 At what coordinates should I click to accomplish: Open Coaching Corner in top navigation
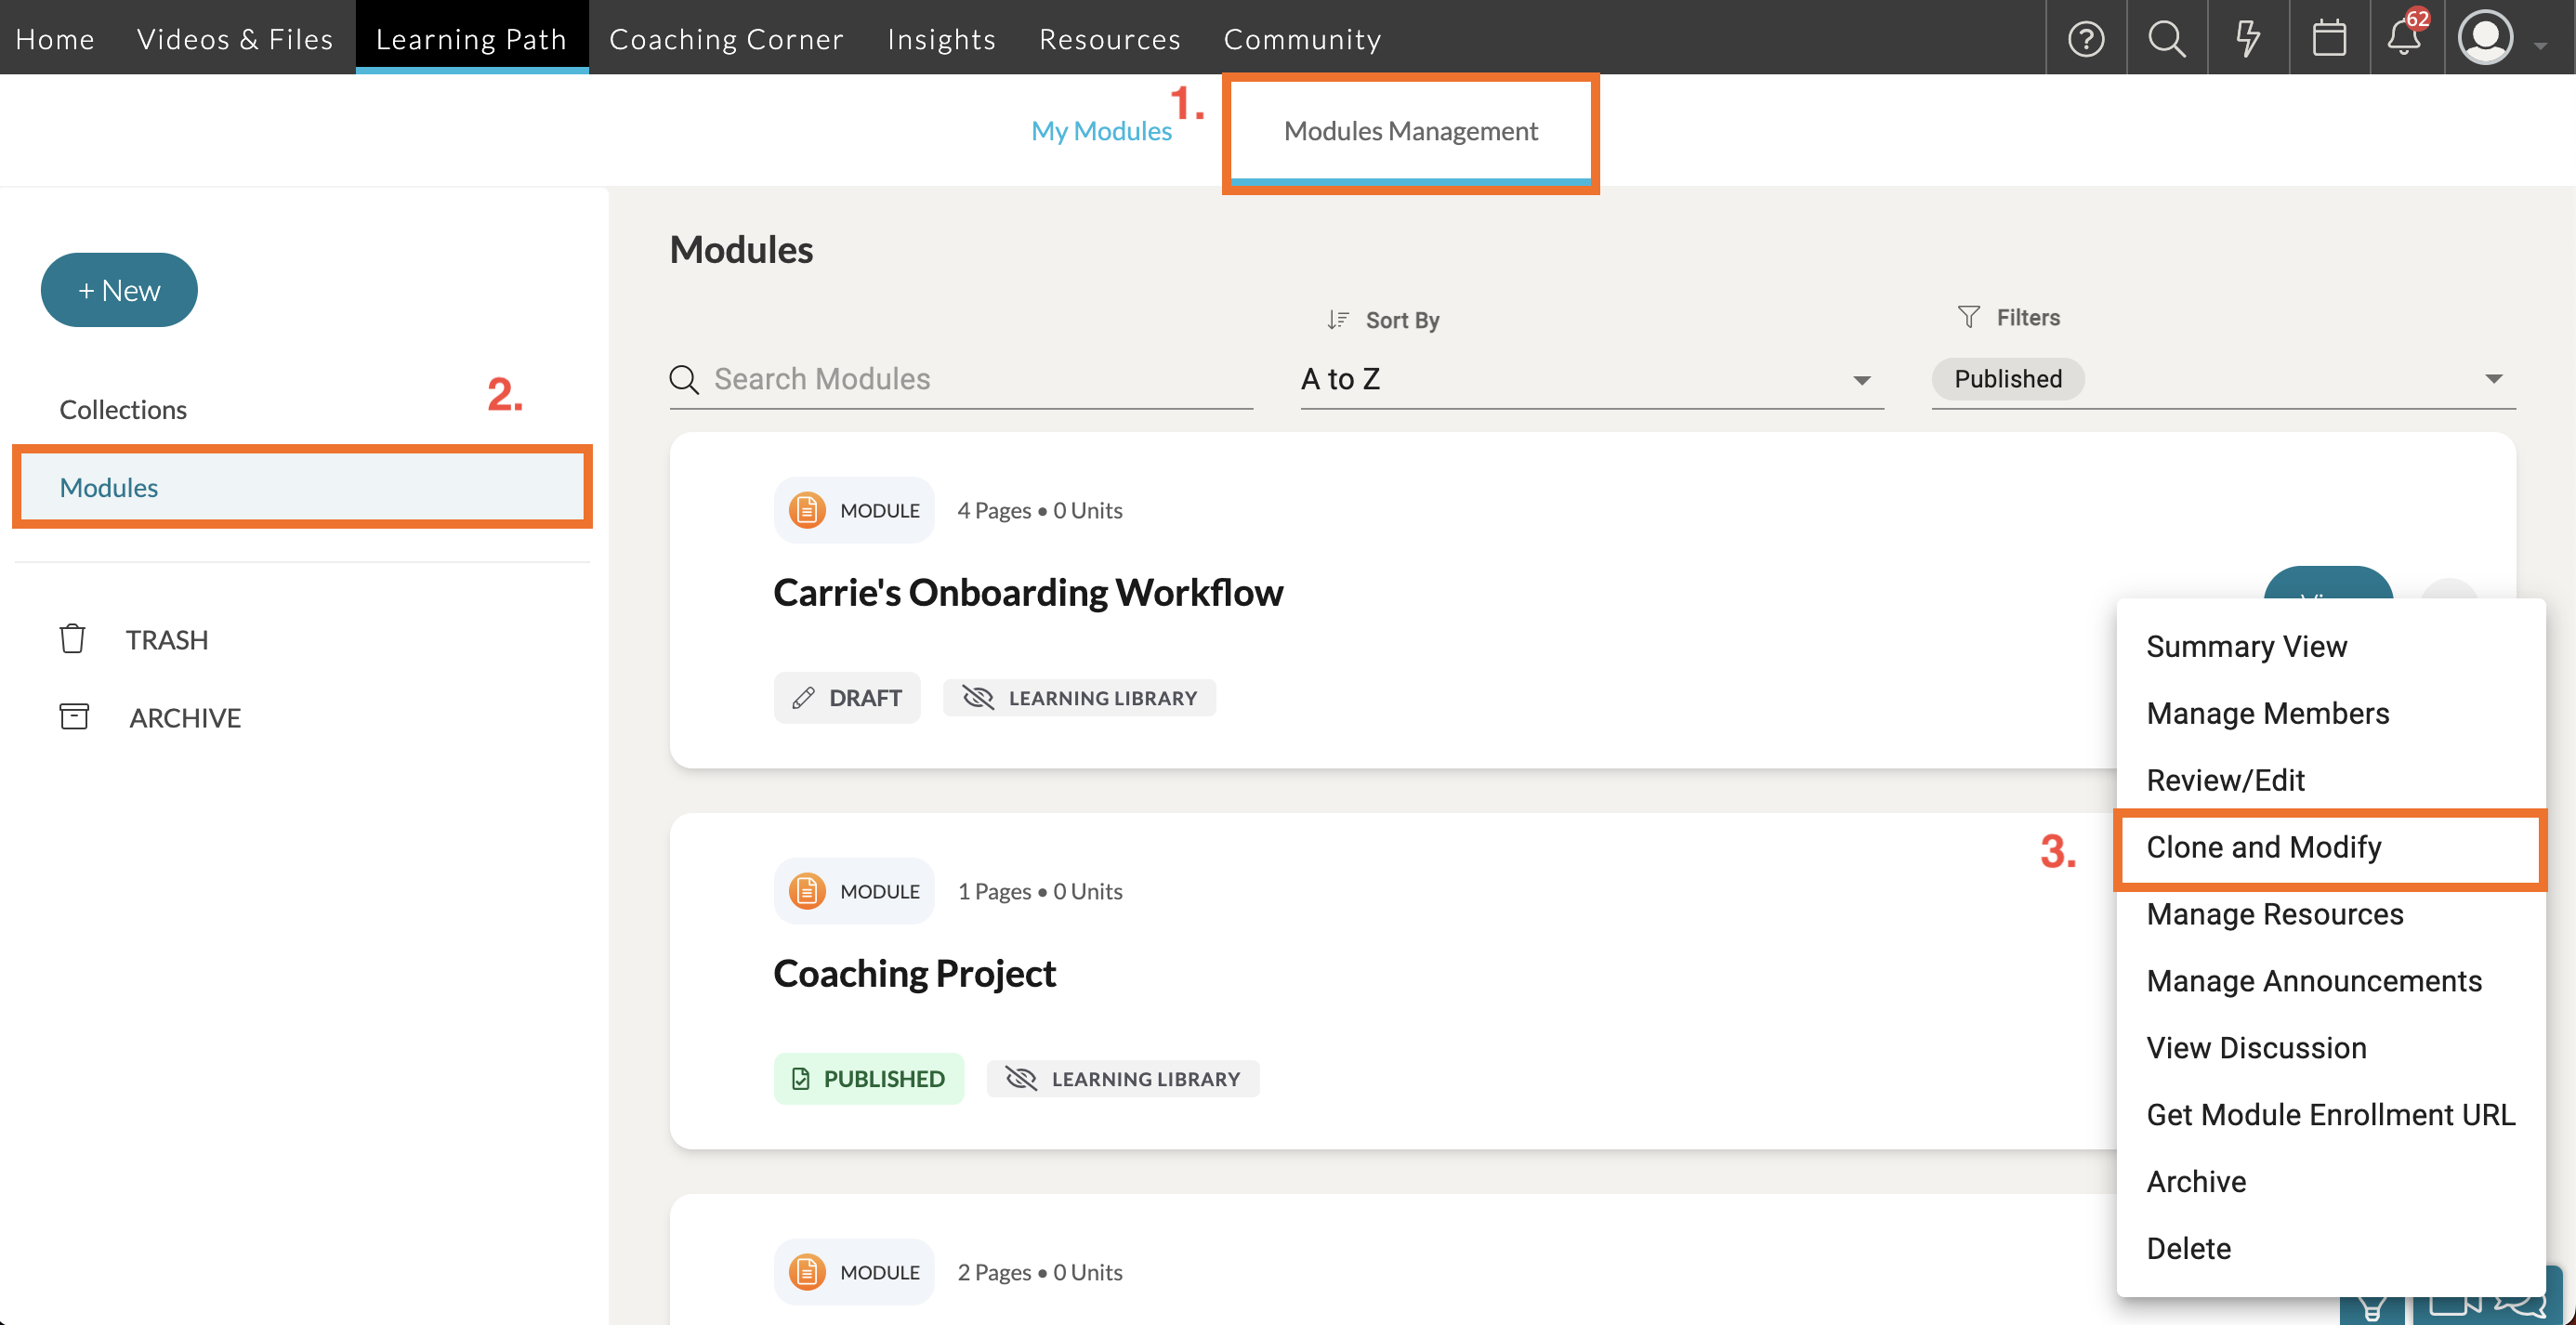coord(726,38)
